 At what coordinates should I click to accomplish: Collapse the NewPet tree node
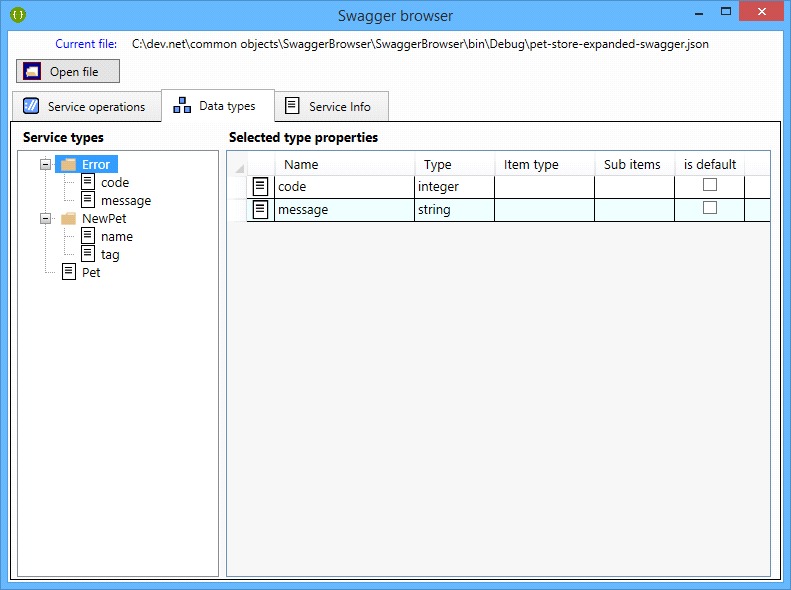coord(45,218)
